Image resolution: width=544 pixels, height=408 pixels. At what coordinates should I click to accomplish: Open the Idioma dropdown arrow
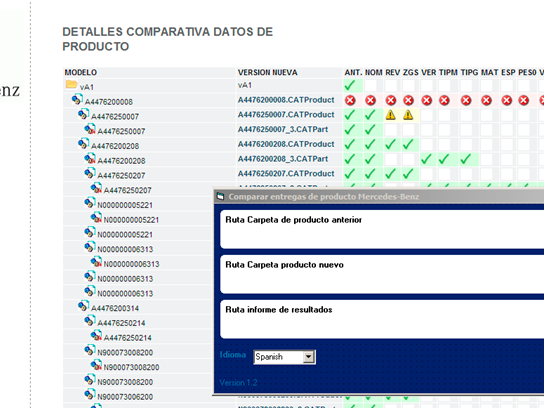pyautogui.click(x=308, y=357)
